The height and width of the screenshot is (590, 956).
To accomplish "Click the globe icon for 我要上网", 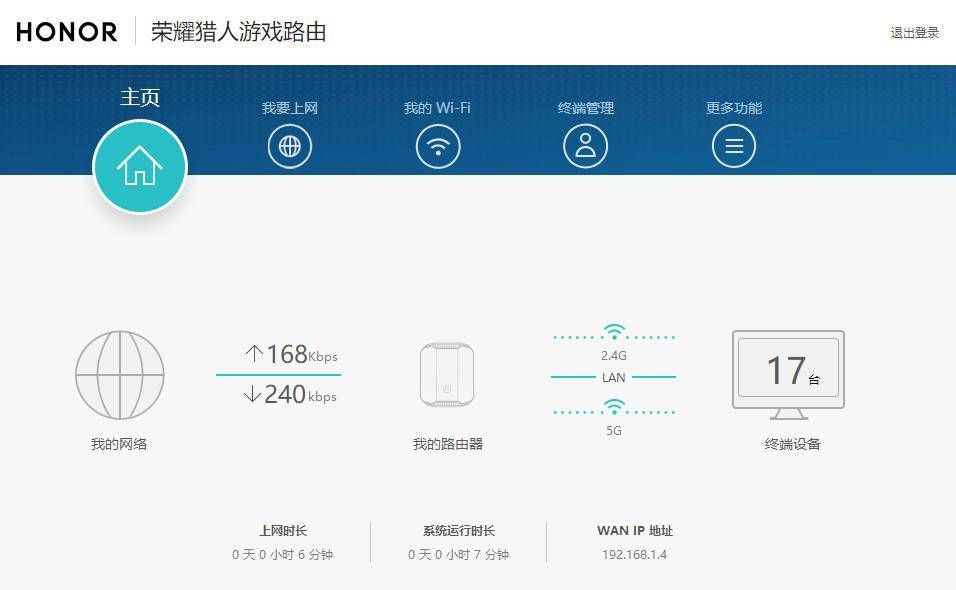I will [x=290, y=146].
